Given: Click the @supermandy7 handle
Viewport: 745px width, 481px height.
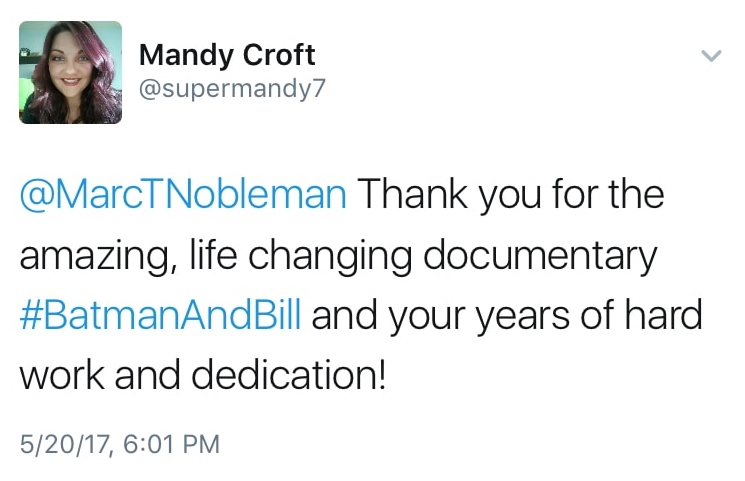Looking at the screenshot, I should [232, 90].
